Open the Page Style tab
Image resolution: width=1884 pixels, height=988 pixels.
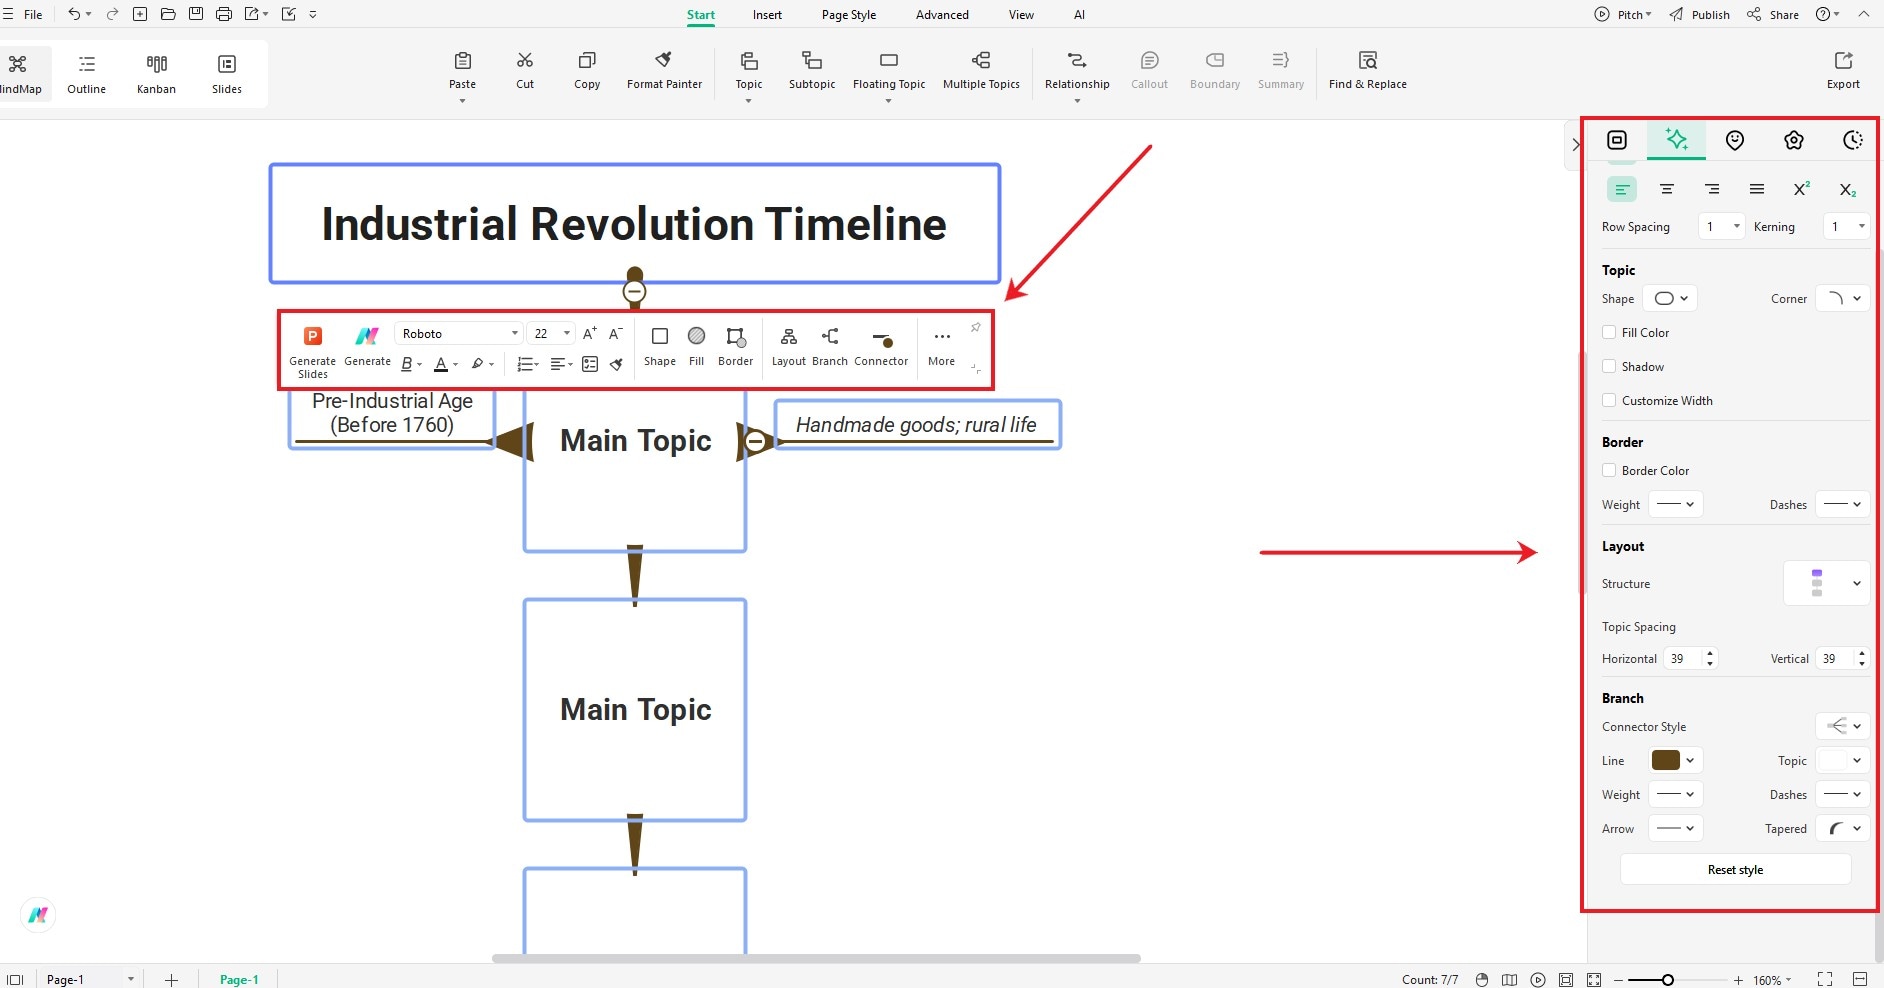coord(849,15)
